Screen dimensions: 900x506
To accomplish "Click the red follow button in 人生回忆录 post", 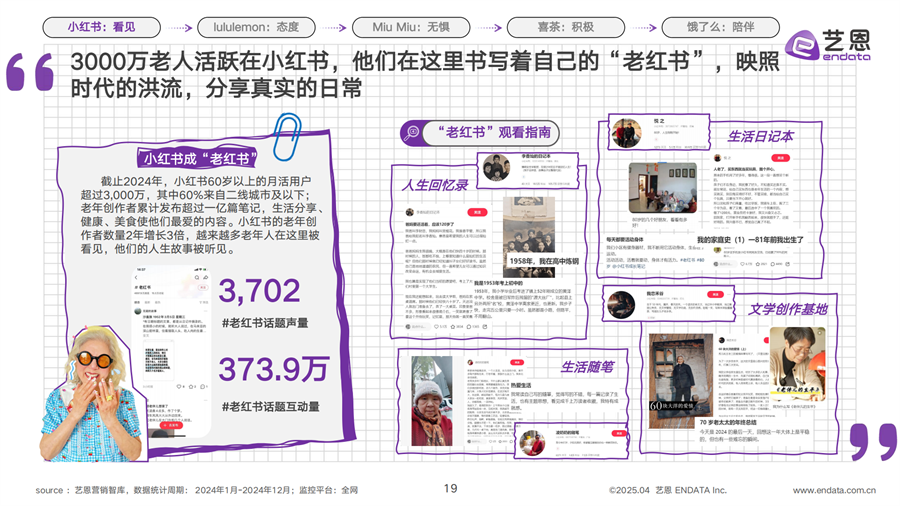I will pos(478,212).
